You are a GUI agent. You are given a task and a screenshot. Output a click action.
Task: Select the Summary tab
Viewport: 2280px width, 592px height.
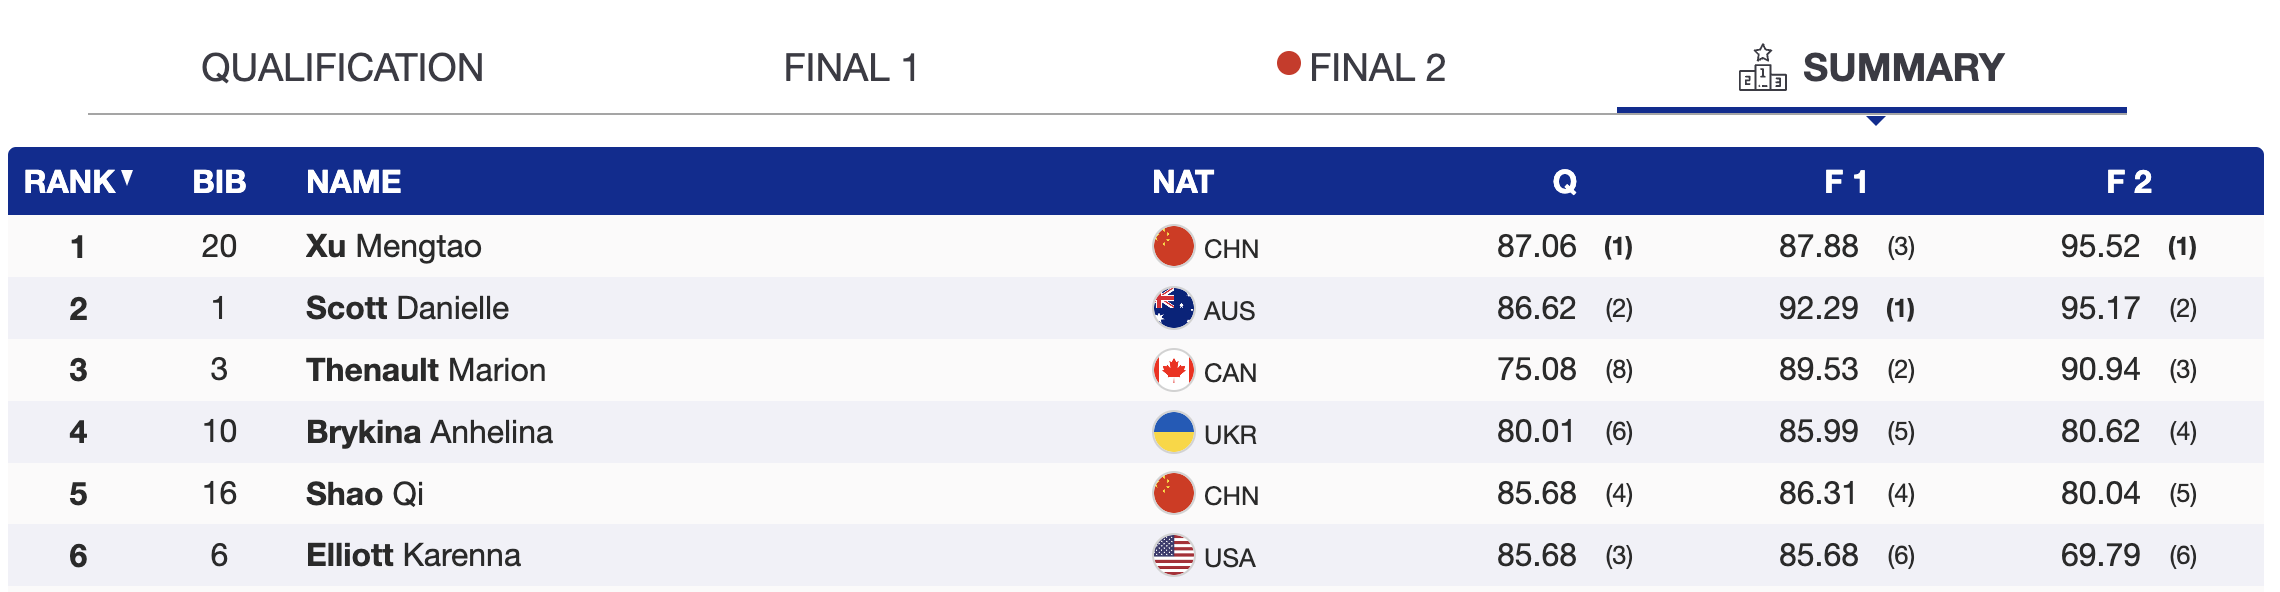(1902, 68)
